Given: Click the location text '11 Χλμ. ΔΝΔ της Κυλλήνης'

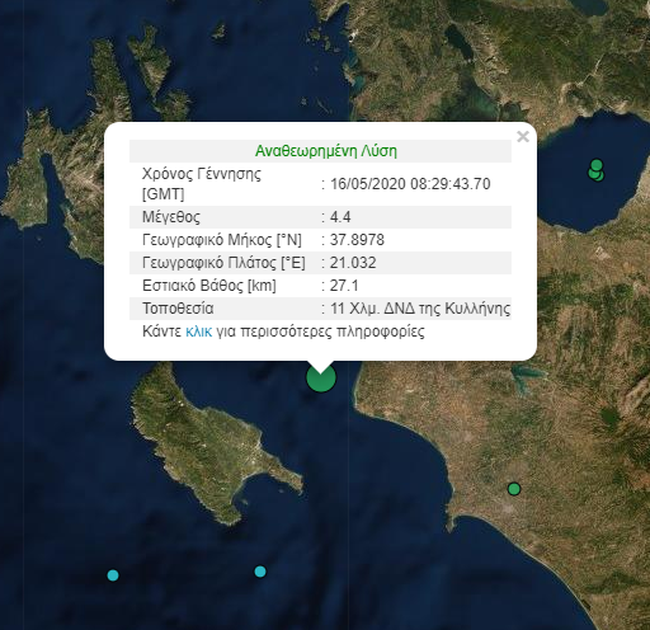Looking at the screenshot, I should (420, 308).
